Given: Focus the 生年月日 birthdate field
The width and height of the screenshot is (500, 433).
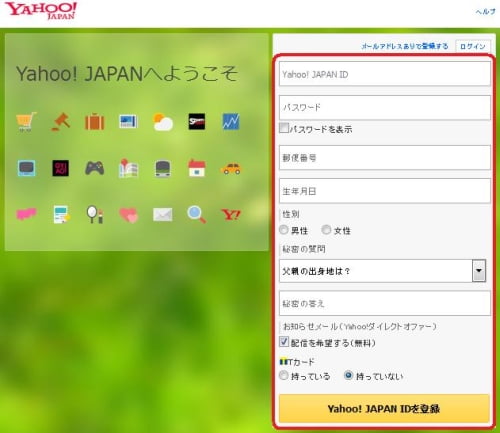Looking at the screenshot, I should [385, 191].
